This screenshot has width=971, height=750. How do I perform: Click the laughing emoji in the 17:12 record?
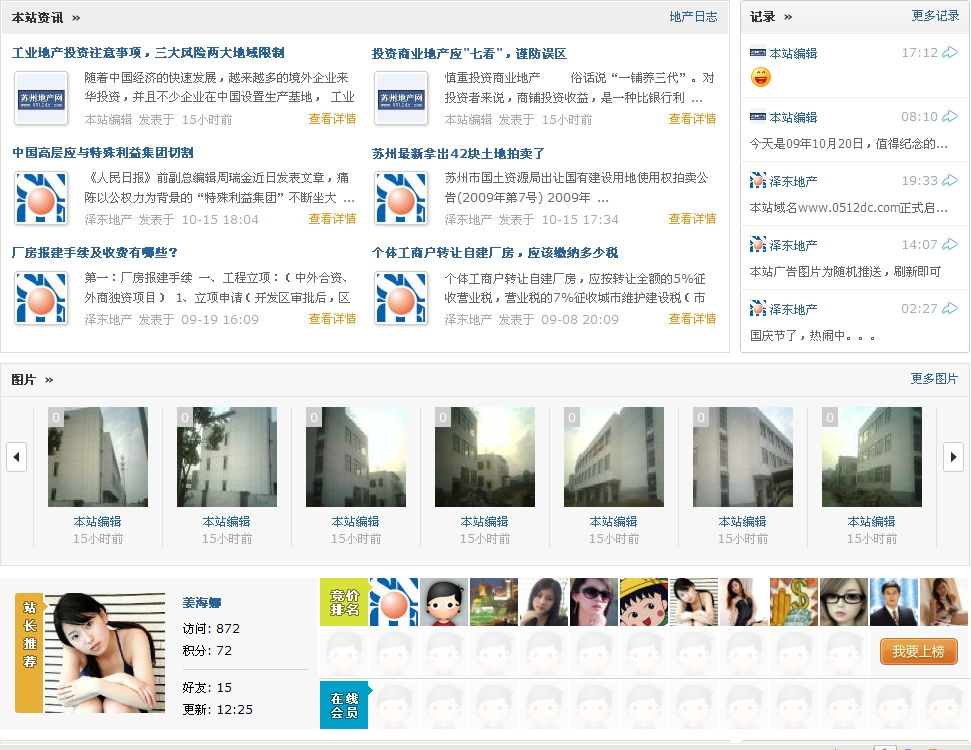[760, 77]
